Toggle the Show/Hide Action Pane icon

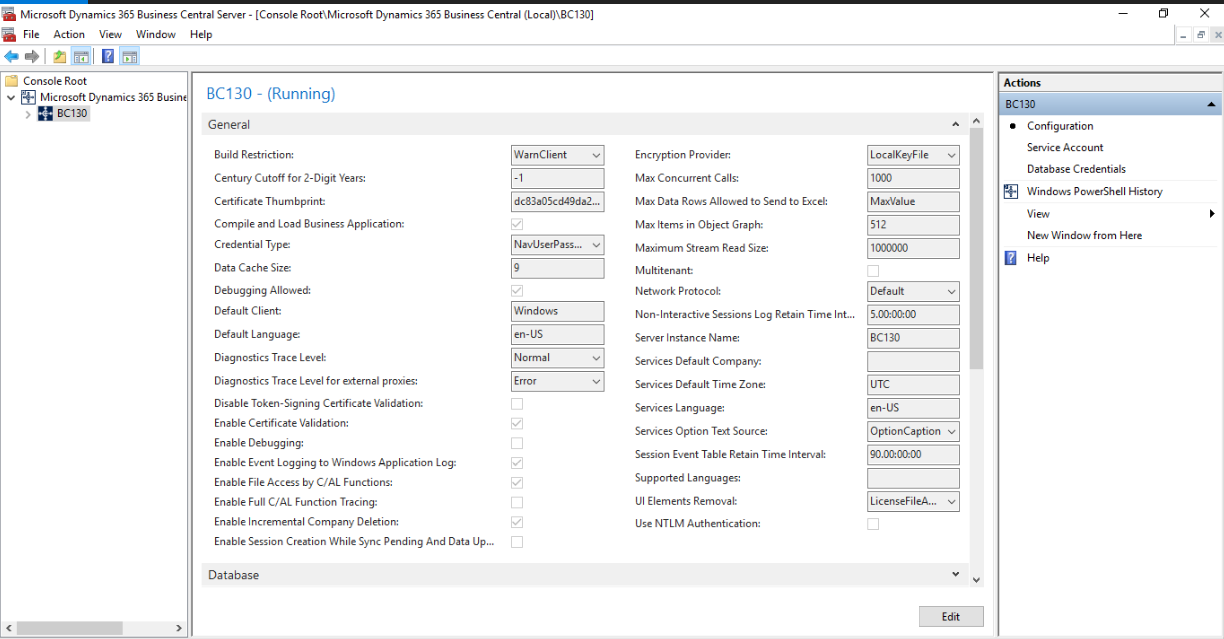click(130, 57)
